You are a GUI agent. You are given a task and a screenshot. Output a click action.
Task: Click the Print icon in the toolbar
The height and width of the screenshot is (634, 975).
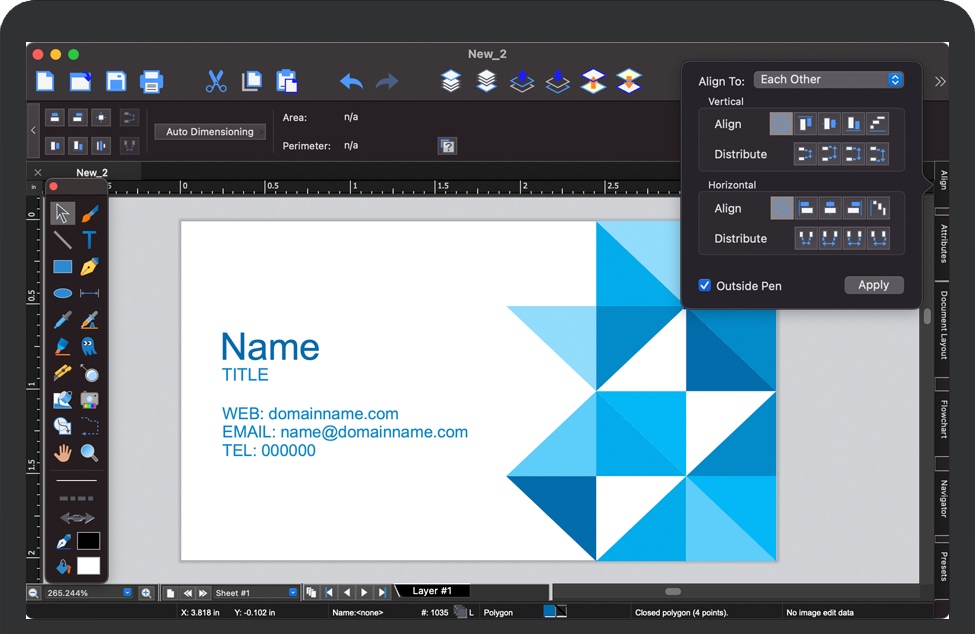(x=151, y=82)
